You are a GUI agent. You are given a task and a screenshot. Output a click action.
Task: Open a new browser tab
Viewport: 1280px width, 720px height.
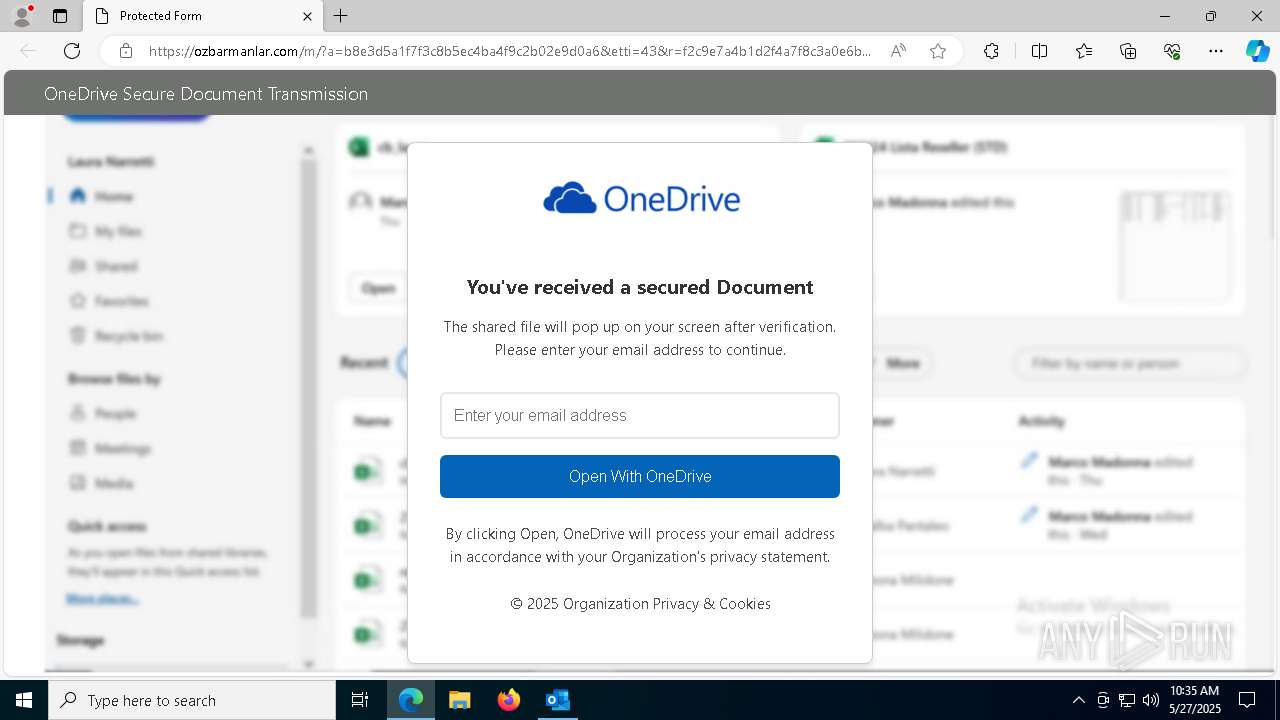tap(341, 16)
